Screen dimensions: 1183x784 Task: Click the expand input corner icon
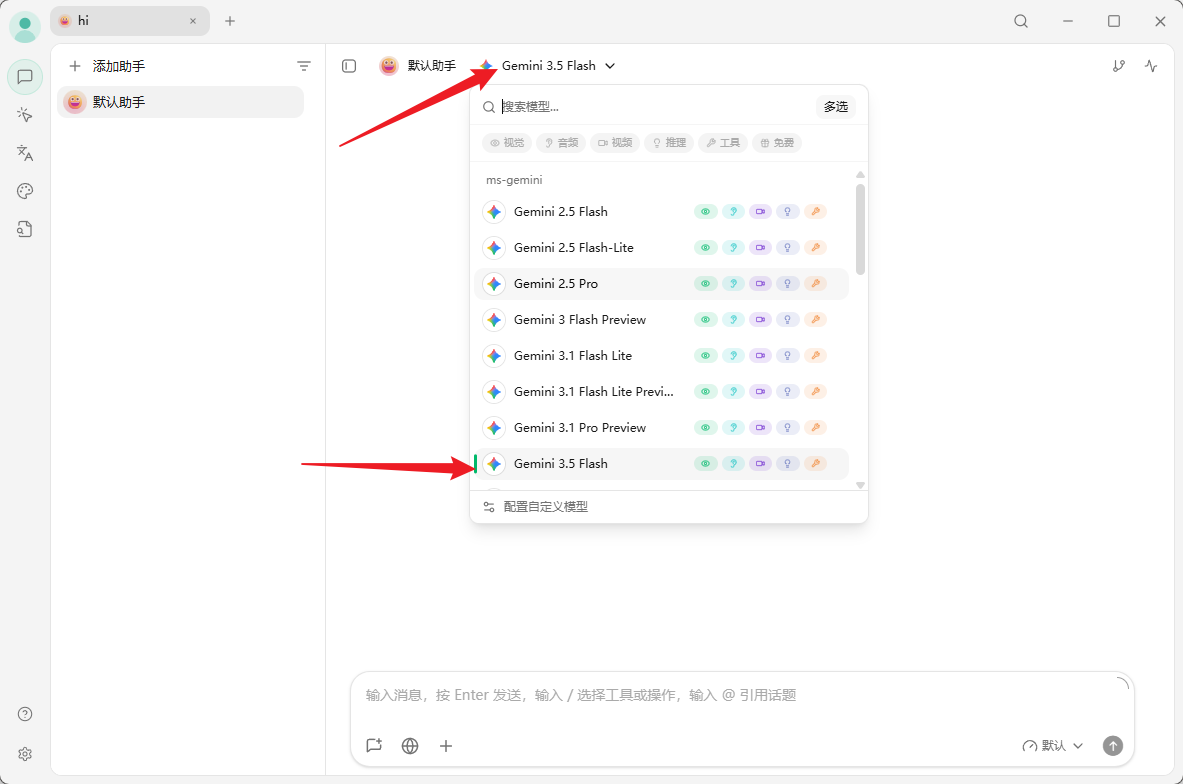(1123, 684)
